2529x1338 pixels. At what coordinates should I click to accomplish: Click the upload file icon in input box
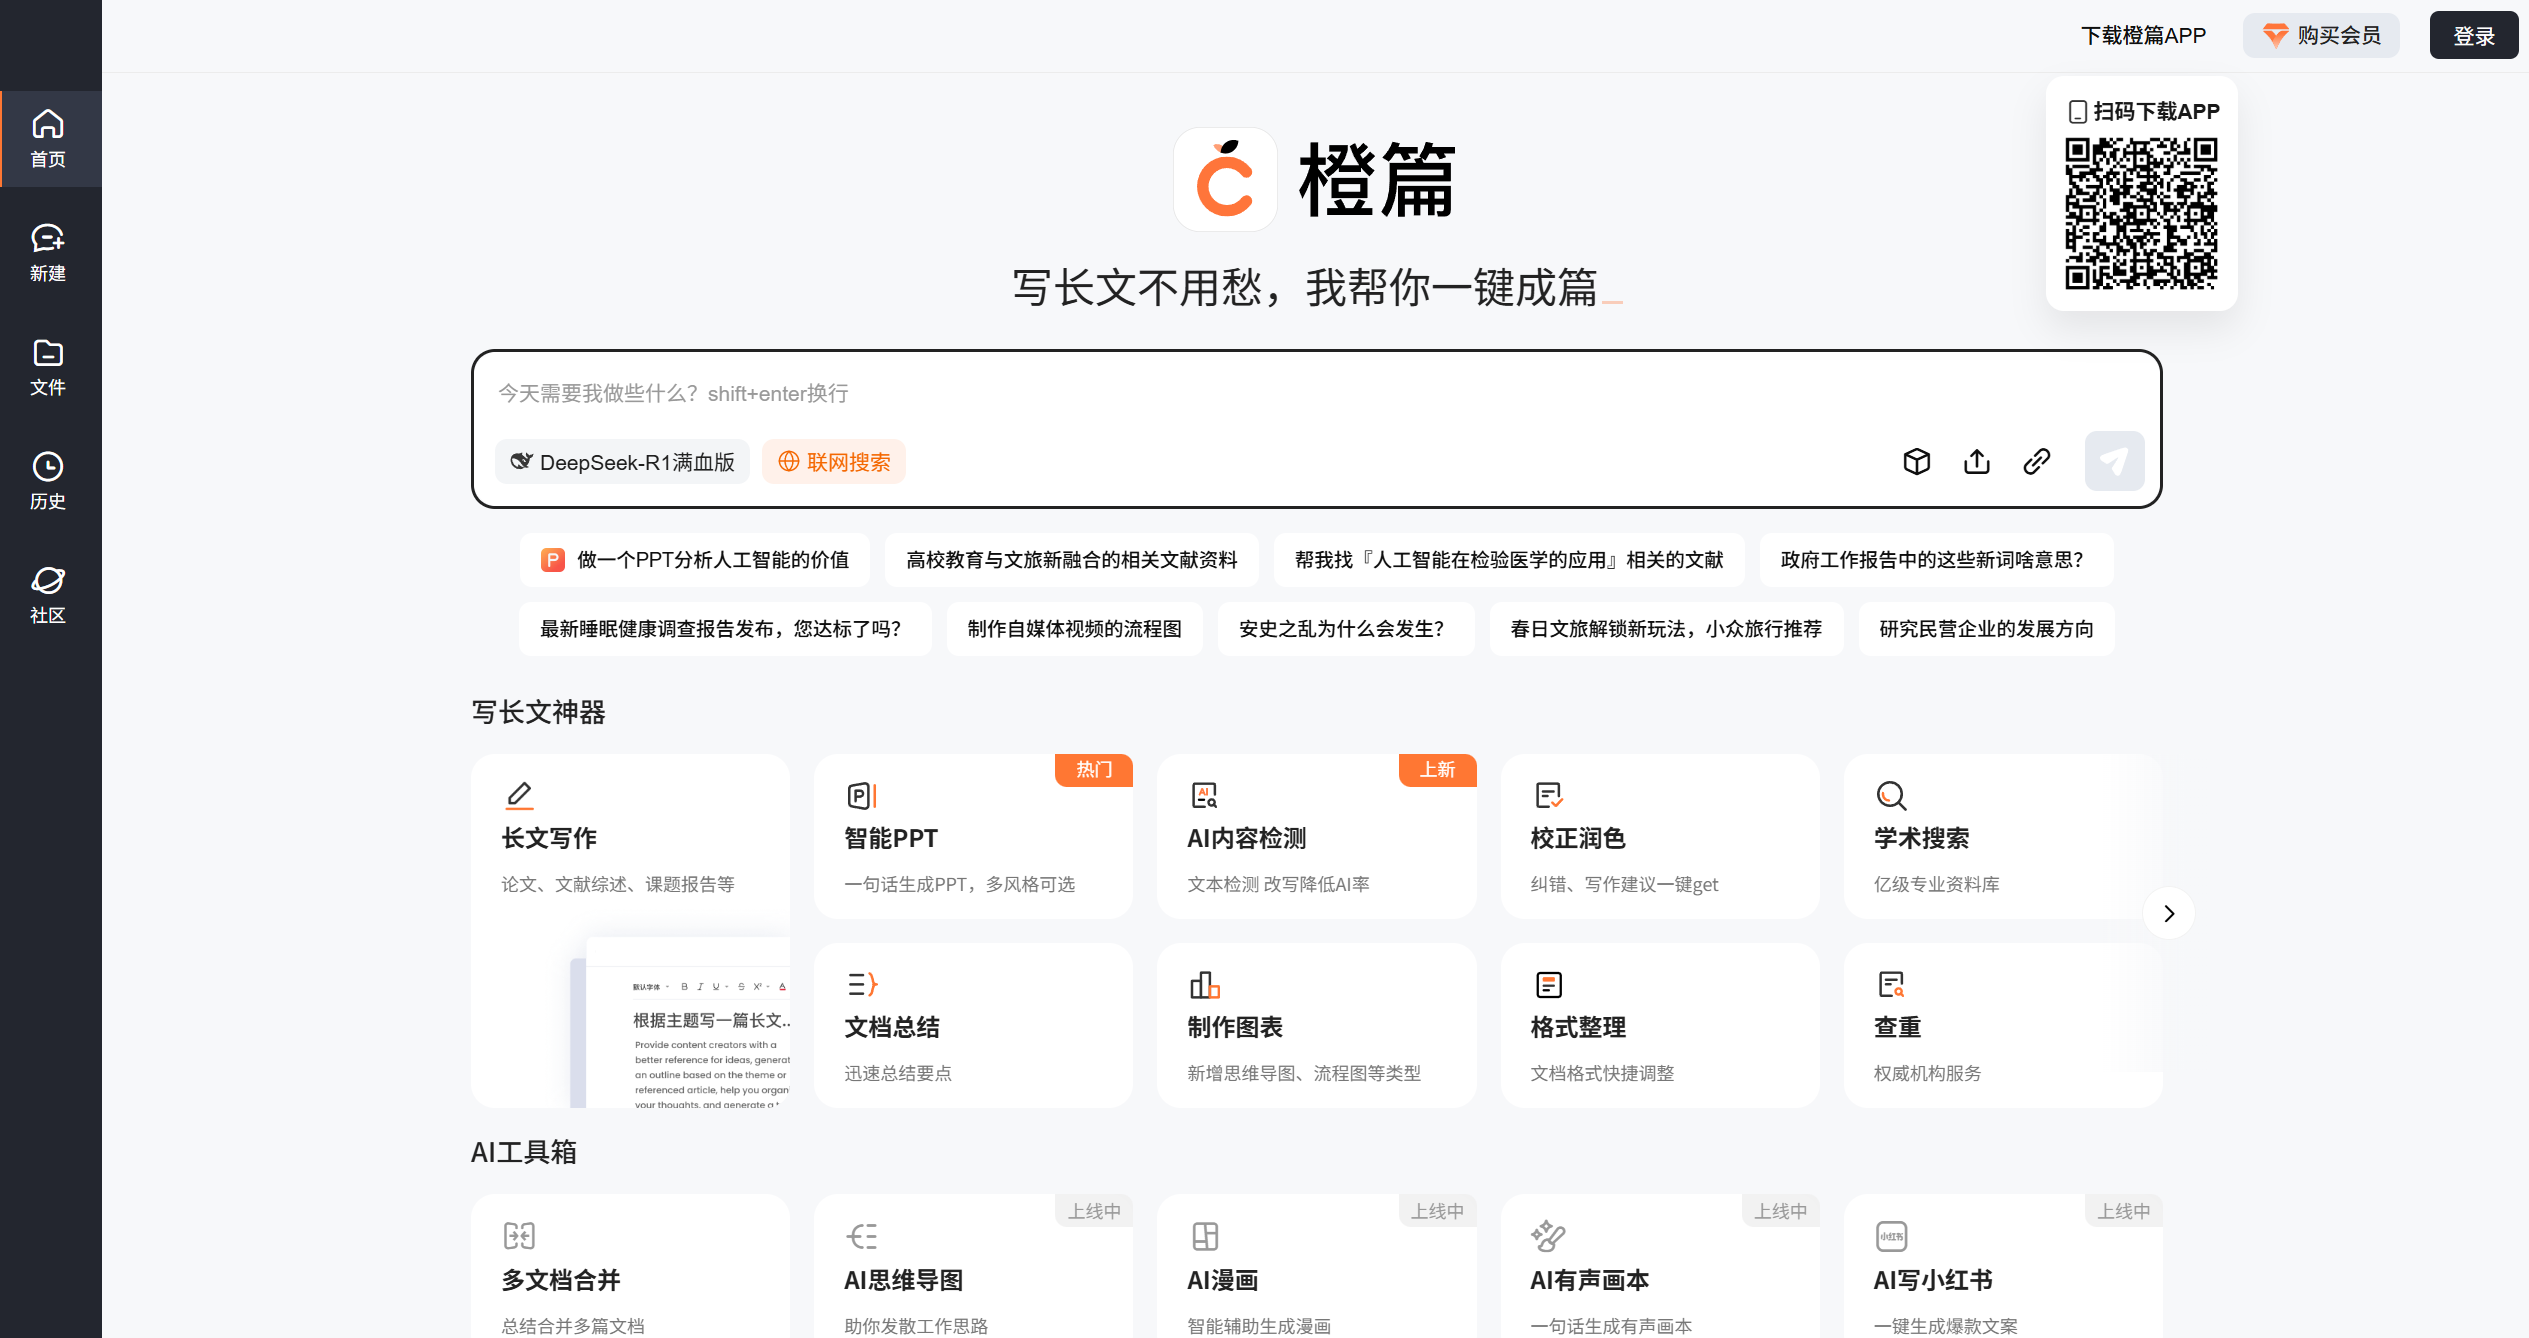point(1976,461)
